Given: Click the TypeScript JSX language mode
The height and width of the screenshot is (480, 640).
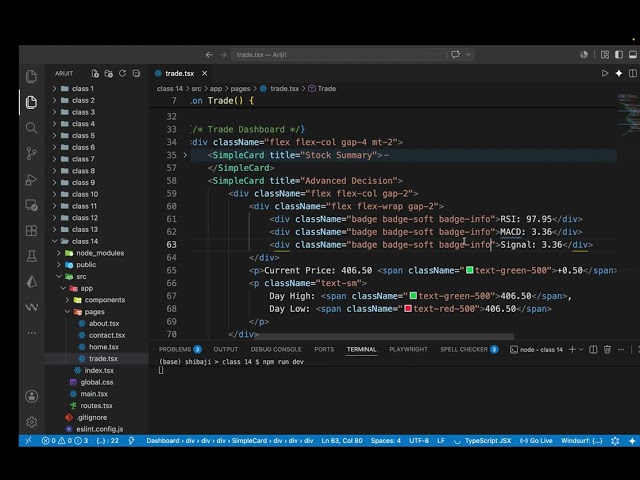Looking at the screenshot, I should coord(488,441).
